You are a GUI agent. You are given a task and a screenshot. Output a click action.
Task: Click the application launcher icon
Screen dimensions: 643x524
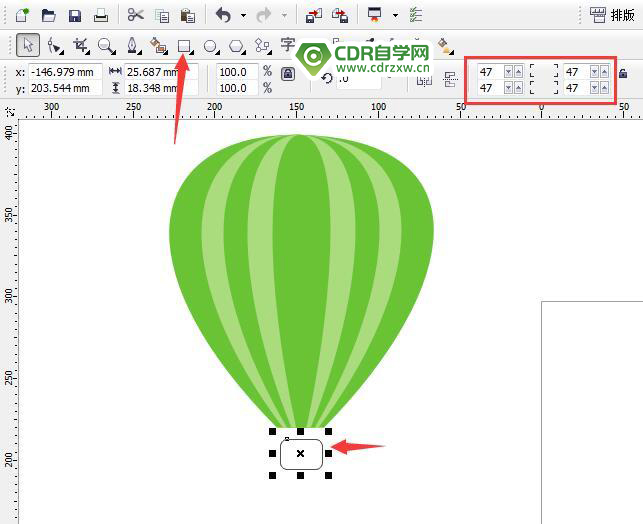coord(374,15)
